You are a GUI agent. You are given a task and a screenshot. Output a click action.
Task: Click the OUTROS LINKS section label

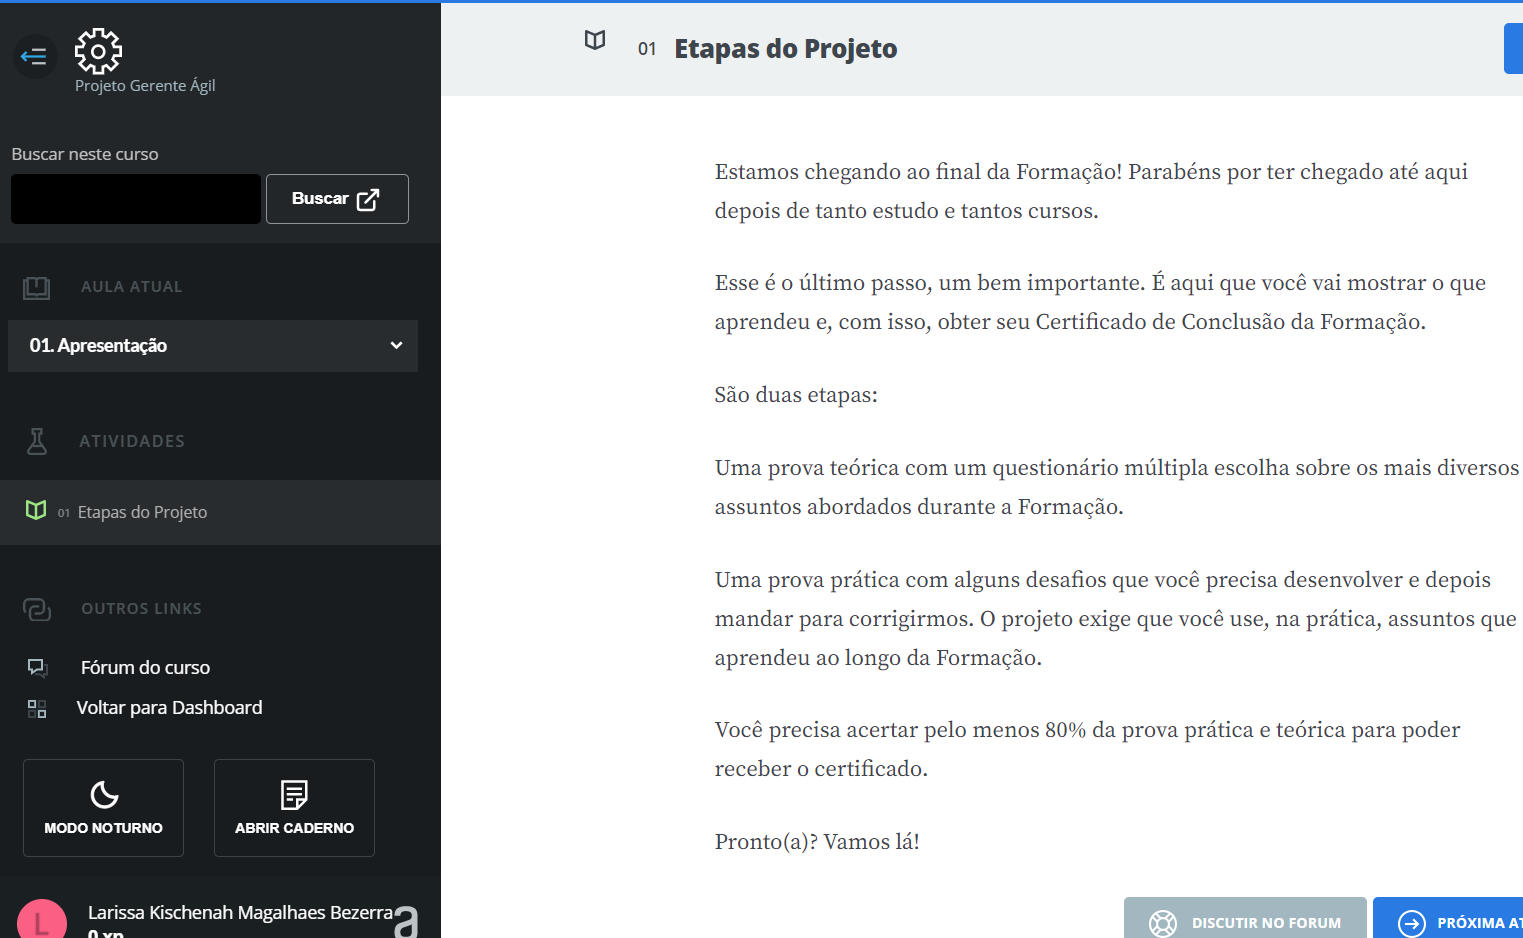point(141,609)
